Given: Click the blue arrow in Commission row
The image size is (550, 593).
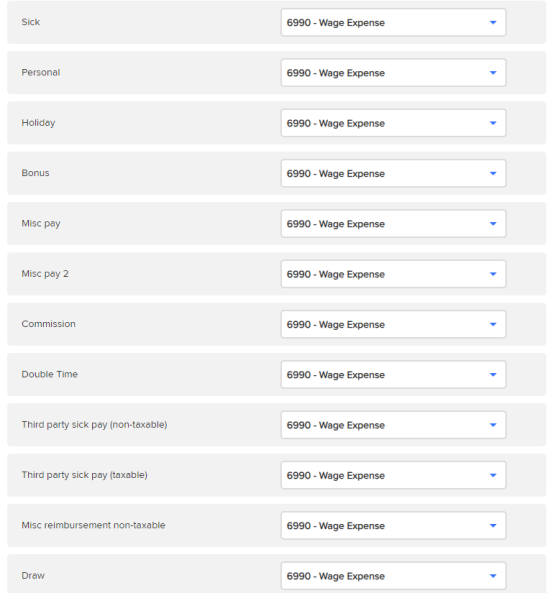Looking at the screenshot, I should [493, 324].
